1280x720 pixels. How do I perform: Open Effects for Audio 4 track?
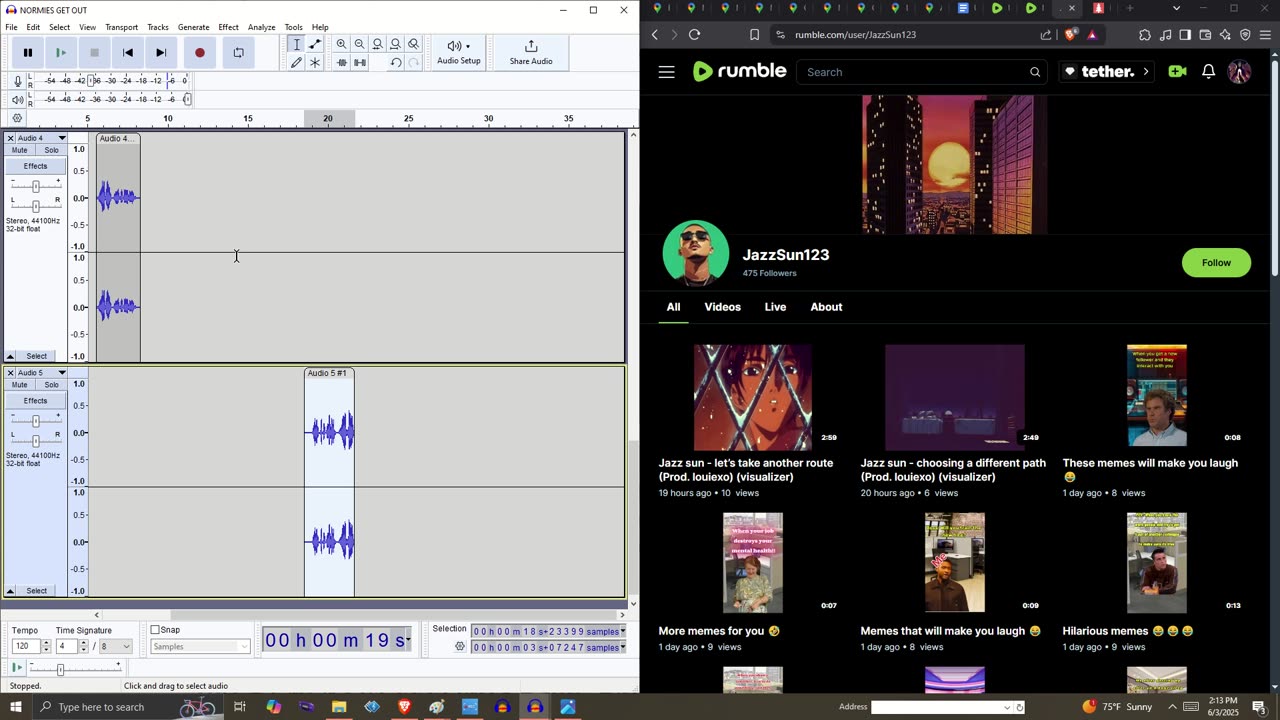pyautogui.click(x=35, y=166)
